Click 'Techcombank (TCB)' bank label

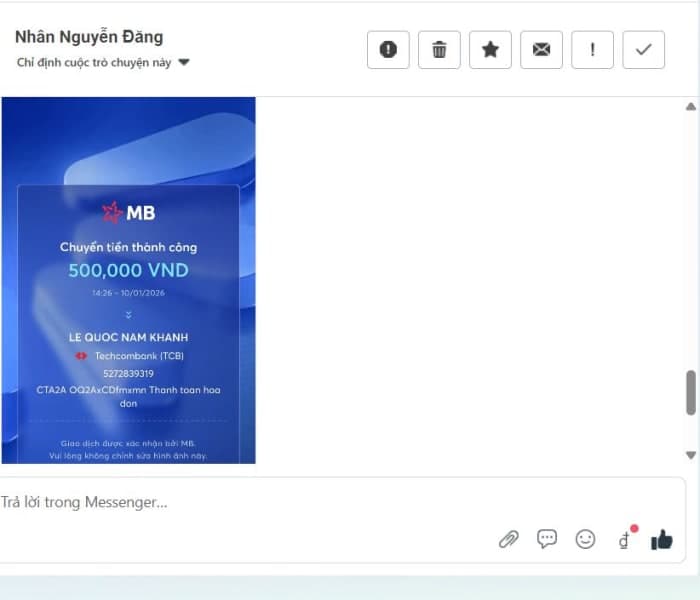139,356
